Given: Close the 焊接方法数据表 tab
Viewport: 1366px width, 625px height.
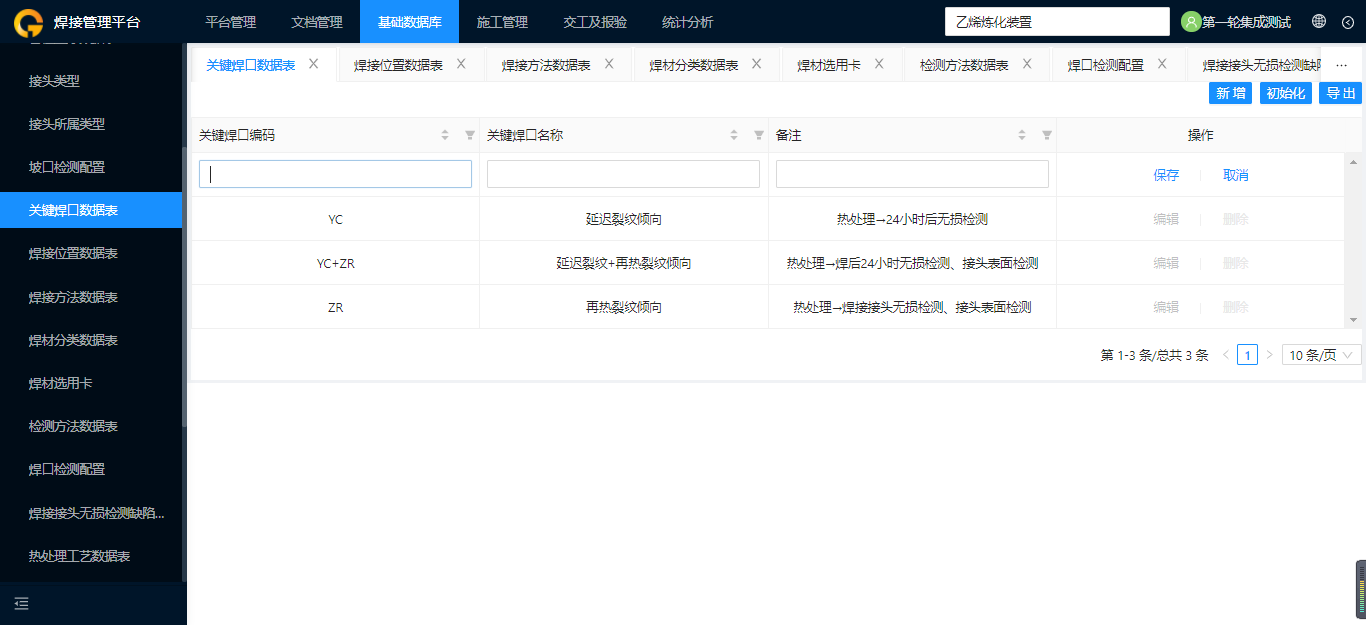Looking at the screenshot, I should pos(609,64).
